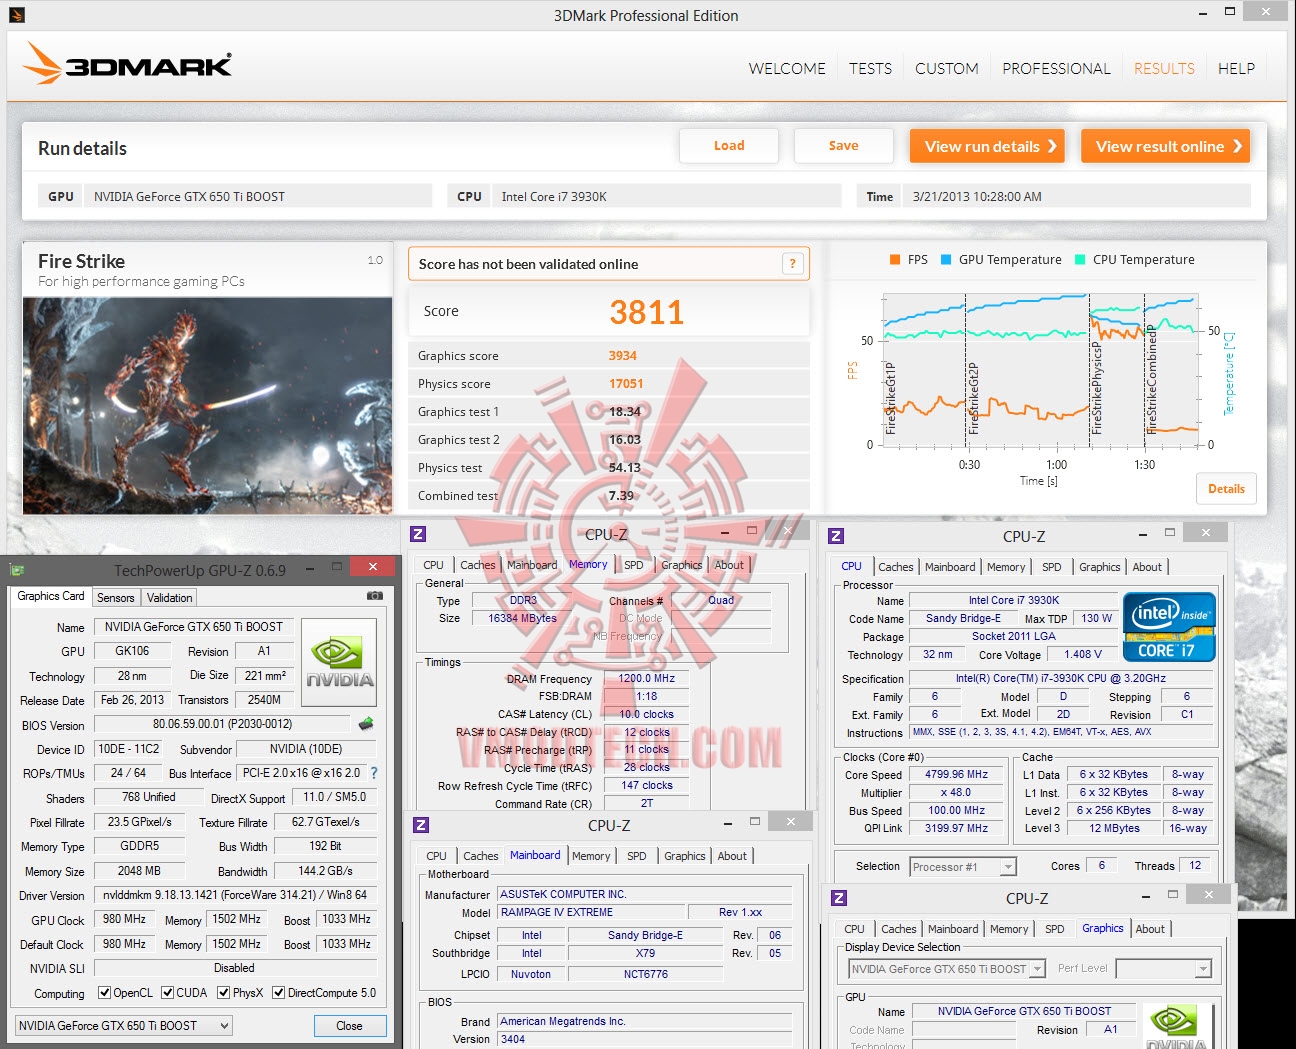Image resolution: width=1296 pixels, height=1049 pixels.
Task: Click the cyan CPU Temperature legend swatch
Action: click(1080, 260)
